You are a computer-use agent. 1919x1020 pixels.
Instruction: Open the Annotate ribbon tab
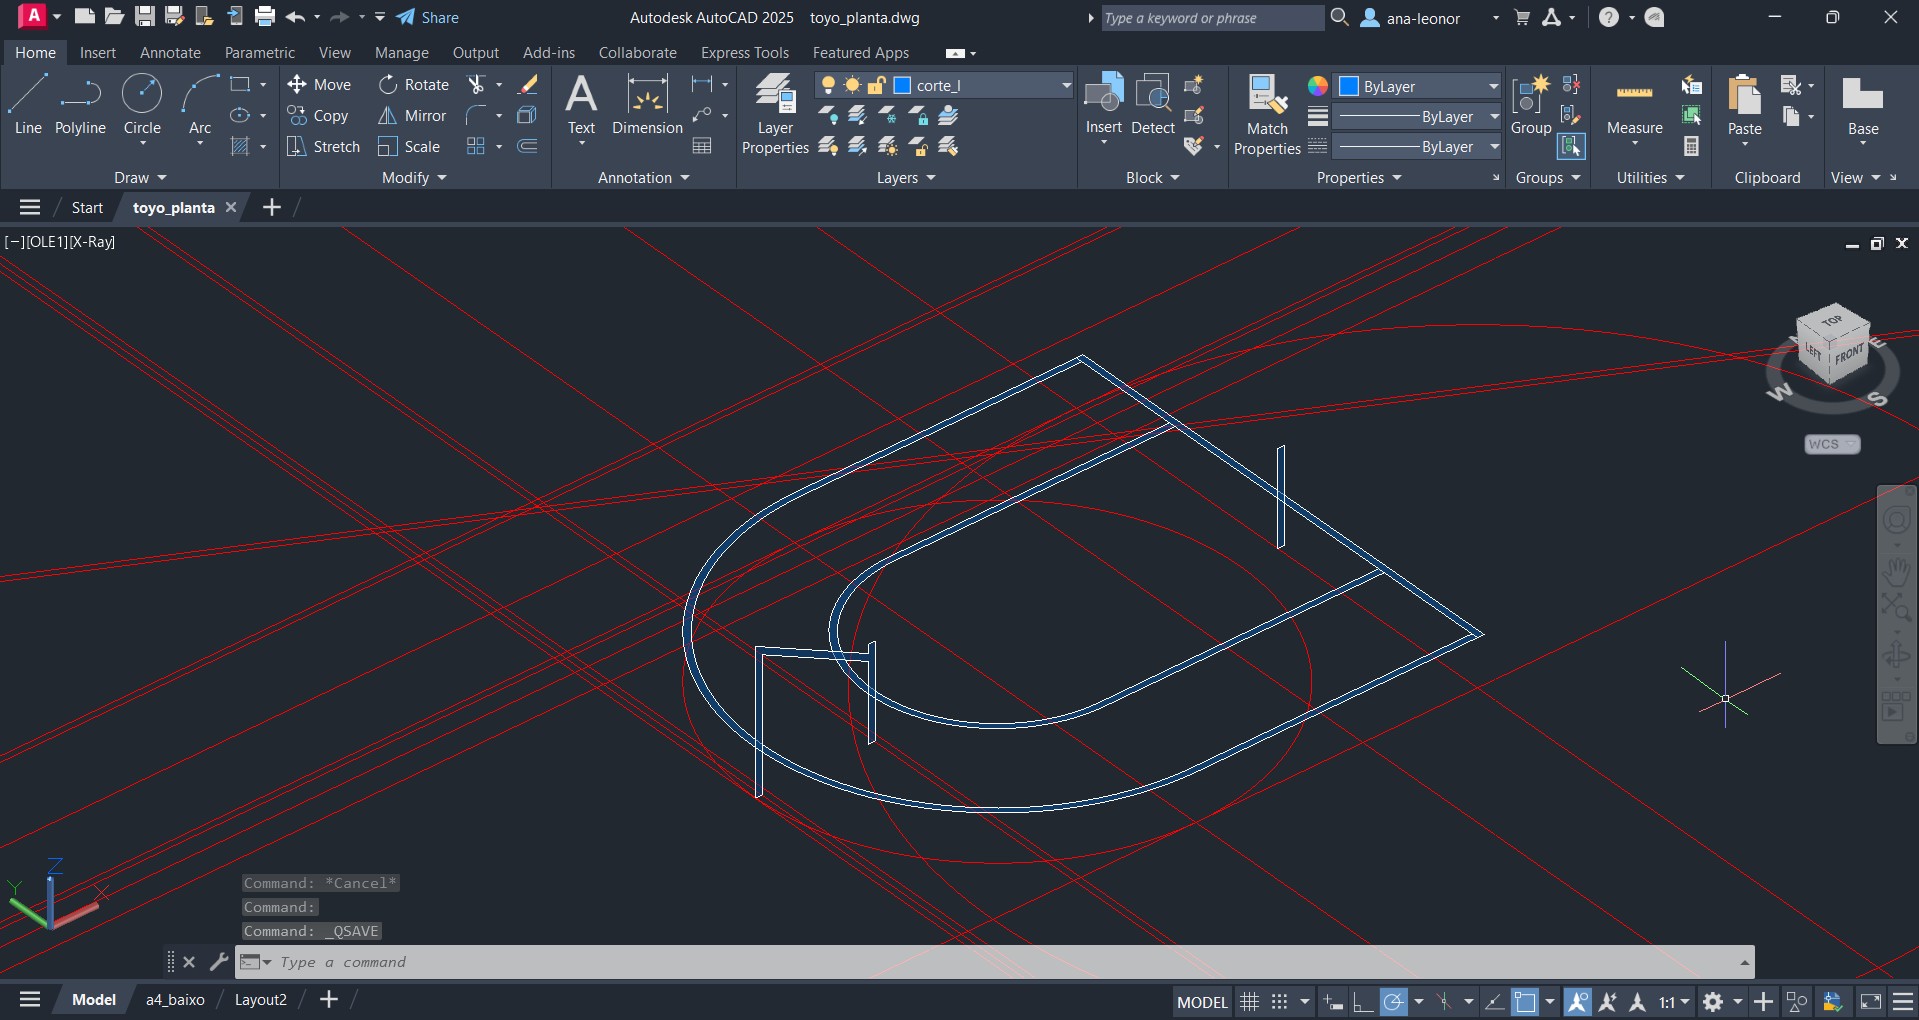[x=170, y=53]
